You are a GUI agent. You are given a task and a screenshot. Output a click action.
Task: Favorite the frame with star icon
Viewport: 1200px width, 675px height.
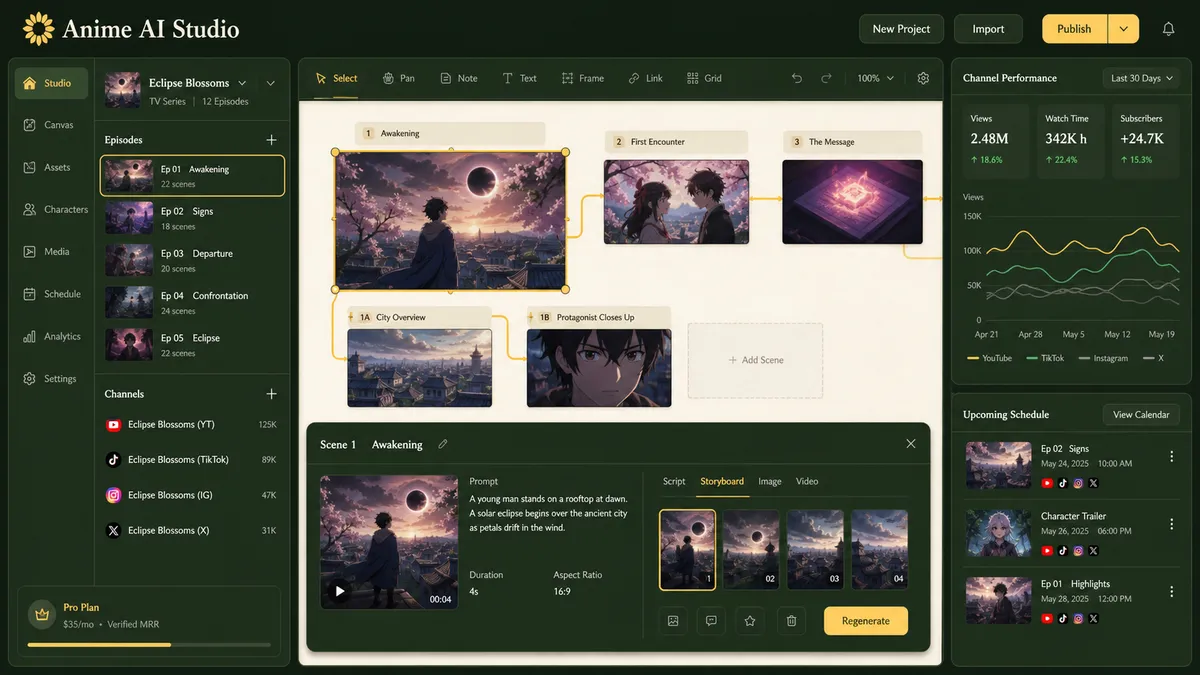point(750,621)
